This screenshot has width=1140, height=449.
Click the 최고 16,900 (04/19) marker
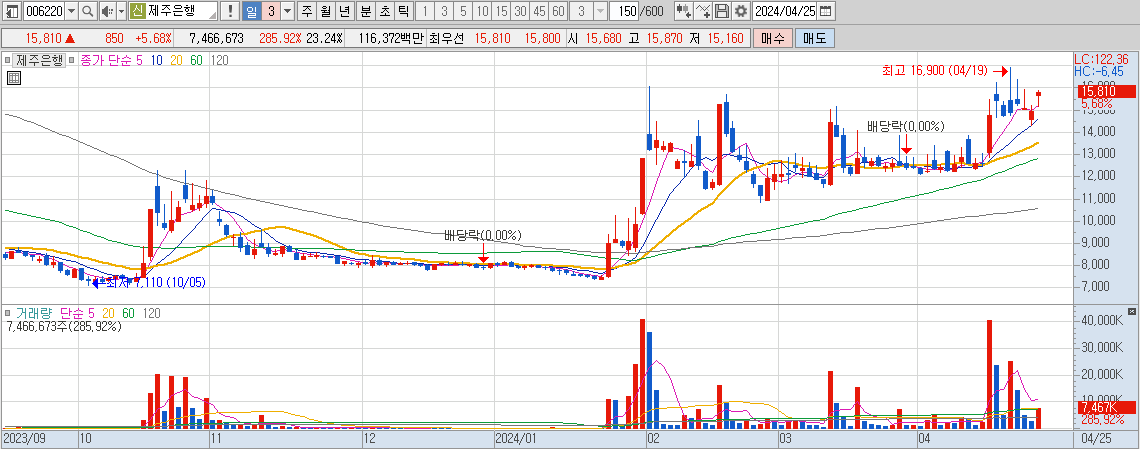[x=934, y=70]
